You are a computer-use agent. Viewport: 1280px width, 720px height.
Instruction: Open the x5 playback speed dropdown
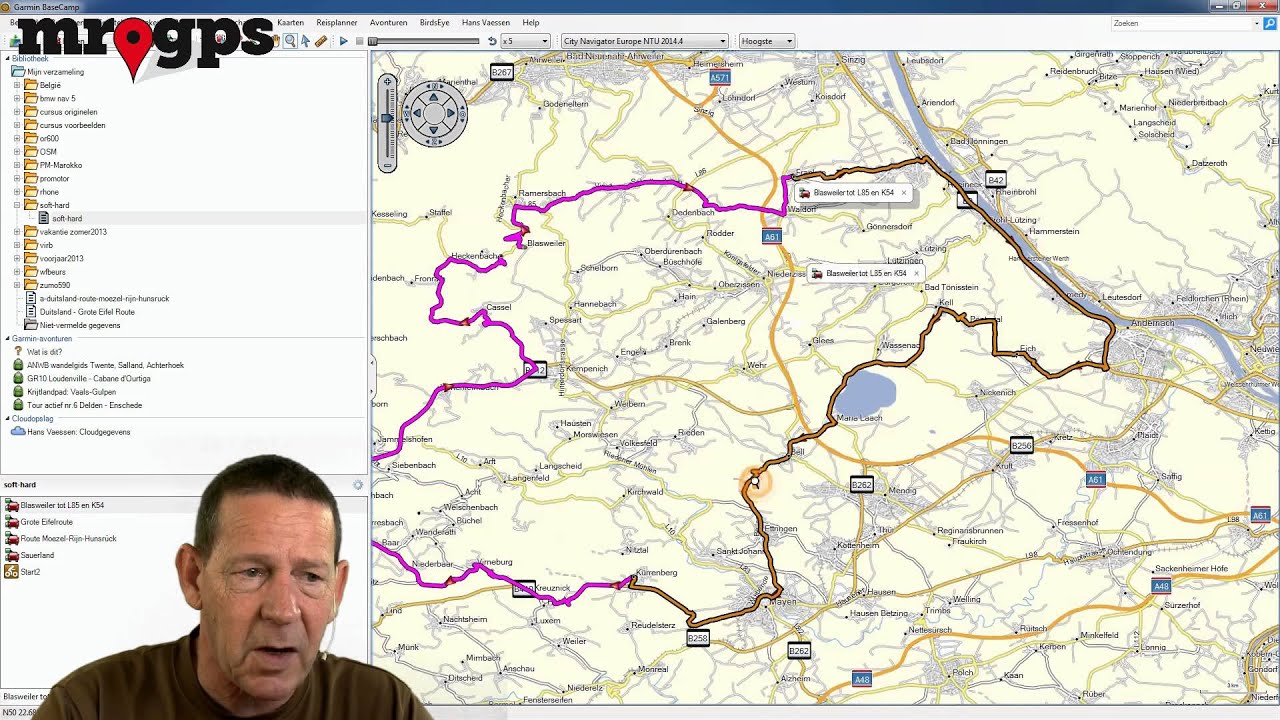(x=526, y=41)
